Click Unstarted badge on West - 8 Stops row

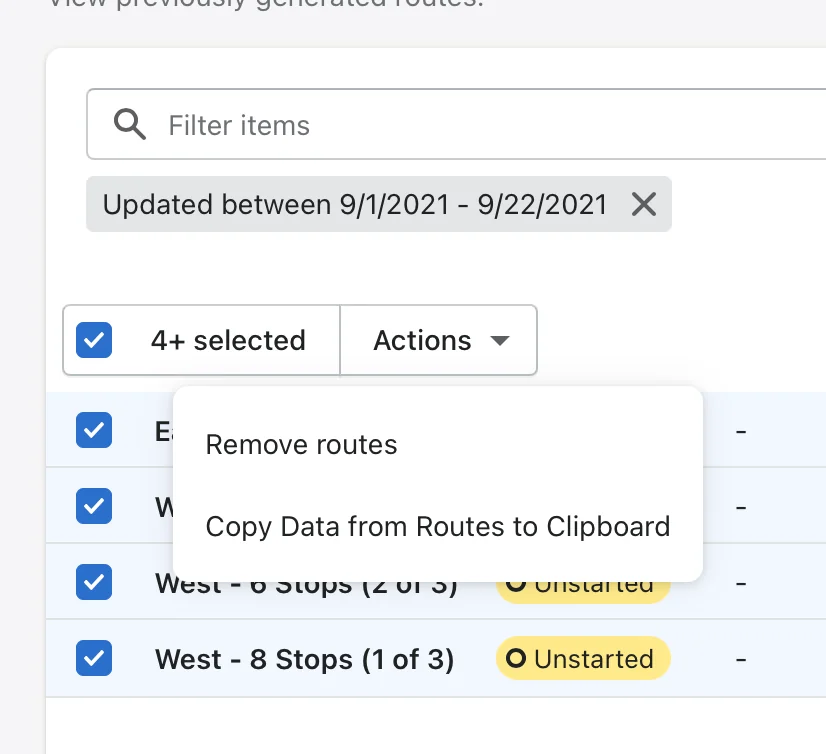click(x=583, y=658)
